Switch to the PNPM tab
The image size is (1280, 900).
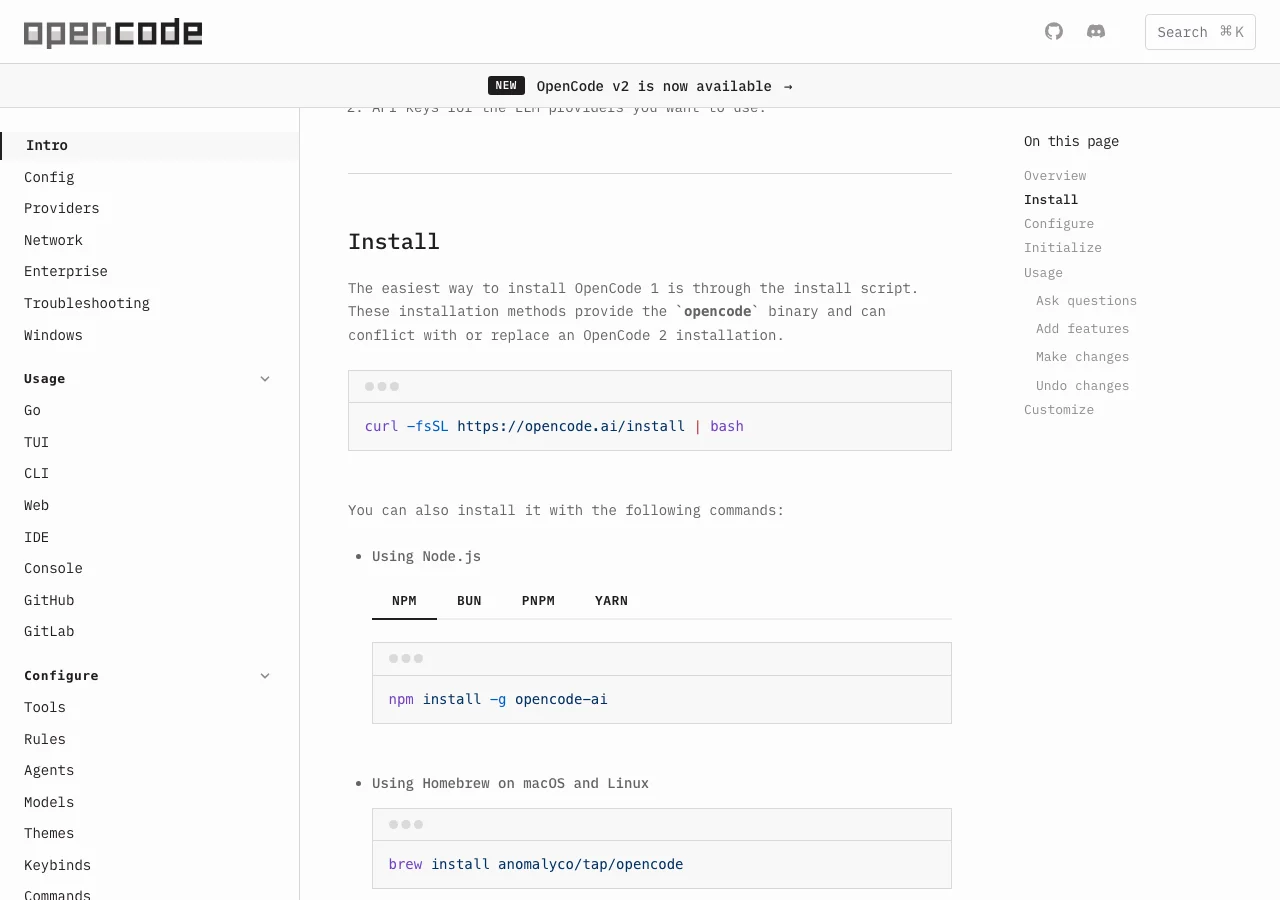coord(538,601)
